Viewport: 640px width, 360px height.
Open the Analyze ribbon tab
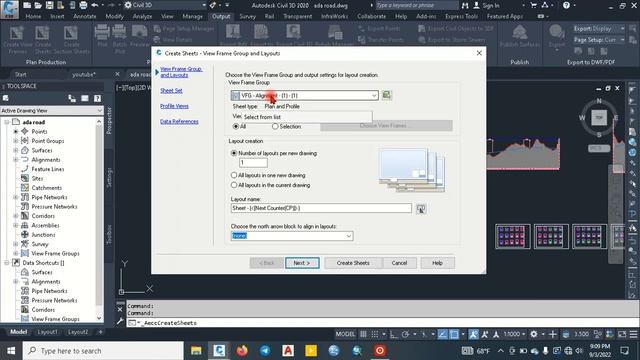pyautogui.click(x=142, y=16)
